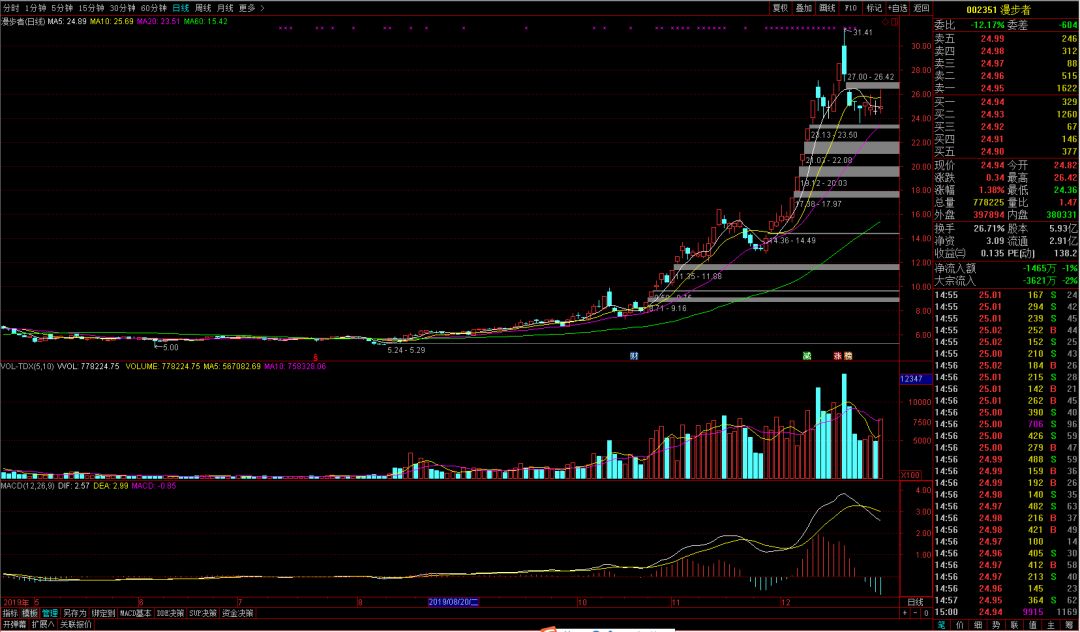Click the 大宗流入 value -3621万
Viewport: 1080px width, 632px height.
[x=1040, y=281]
